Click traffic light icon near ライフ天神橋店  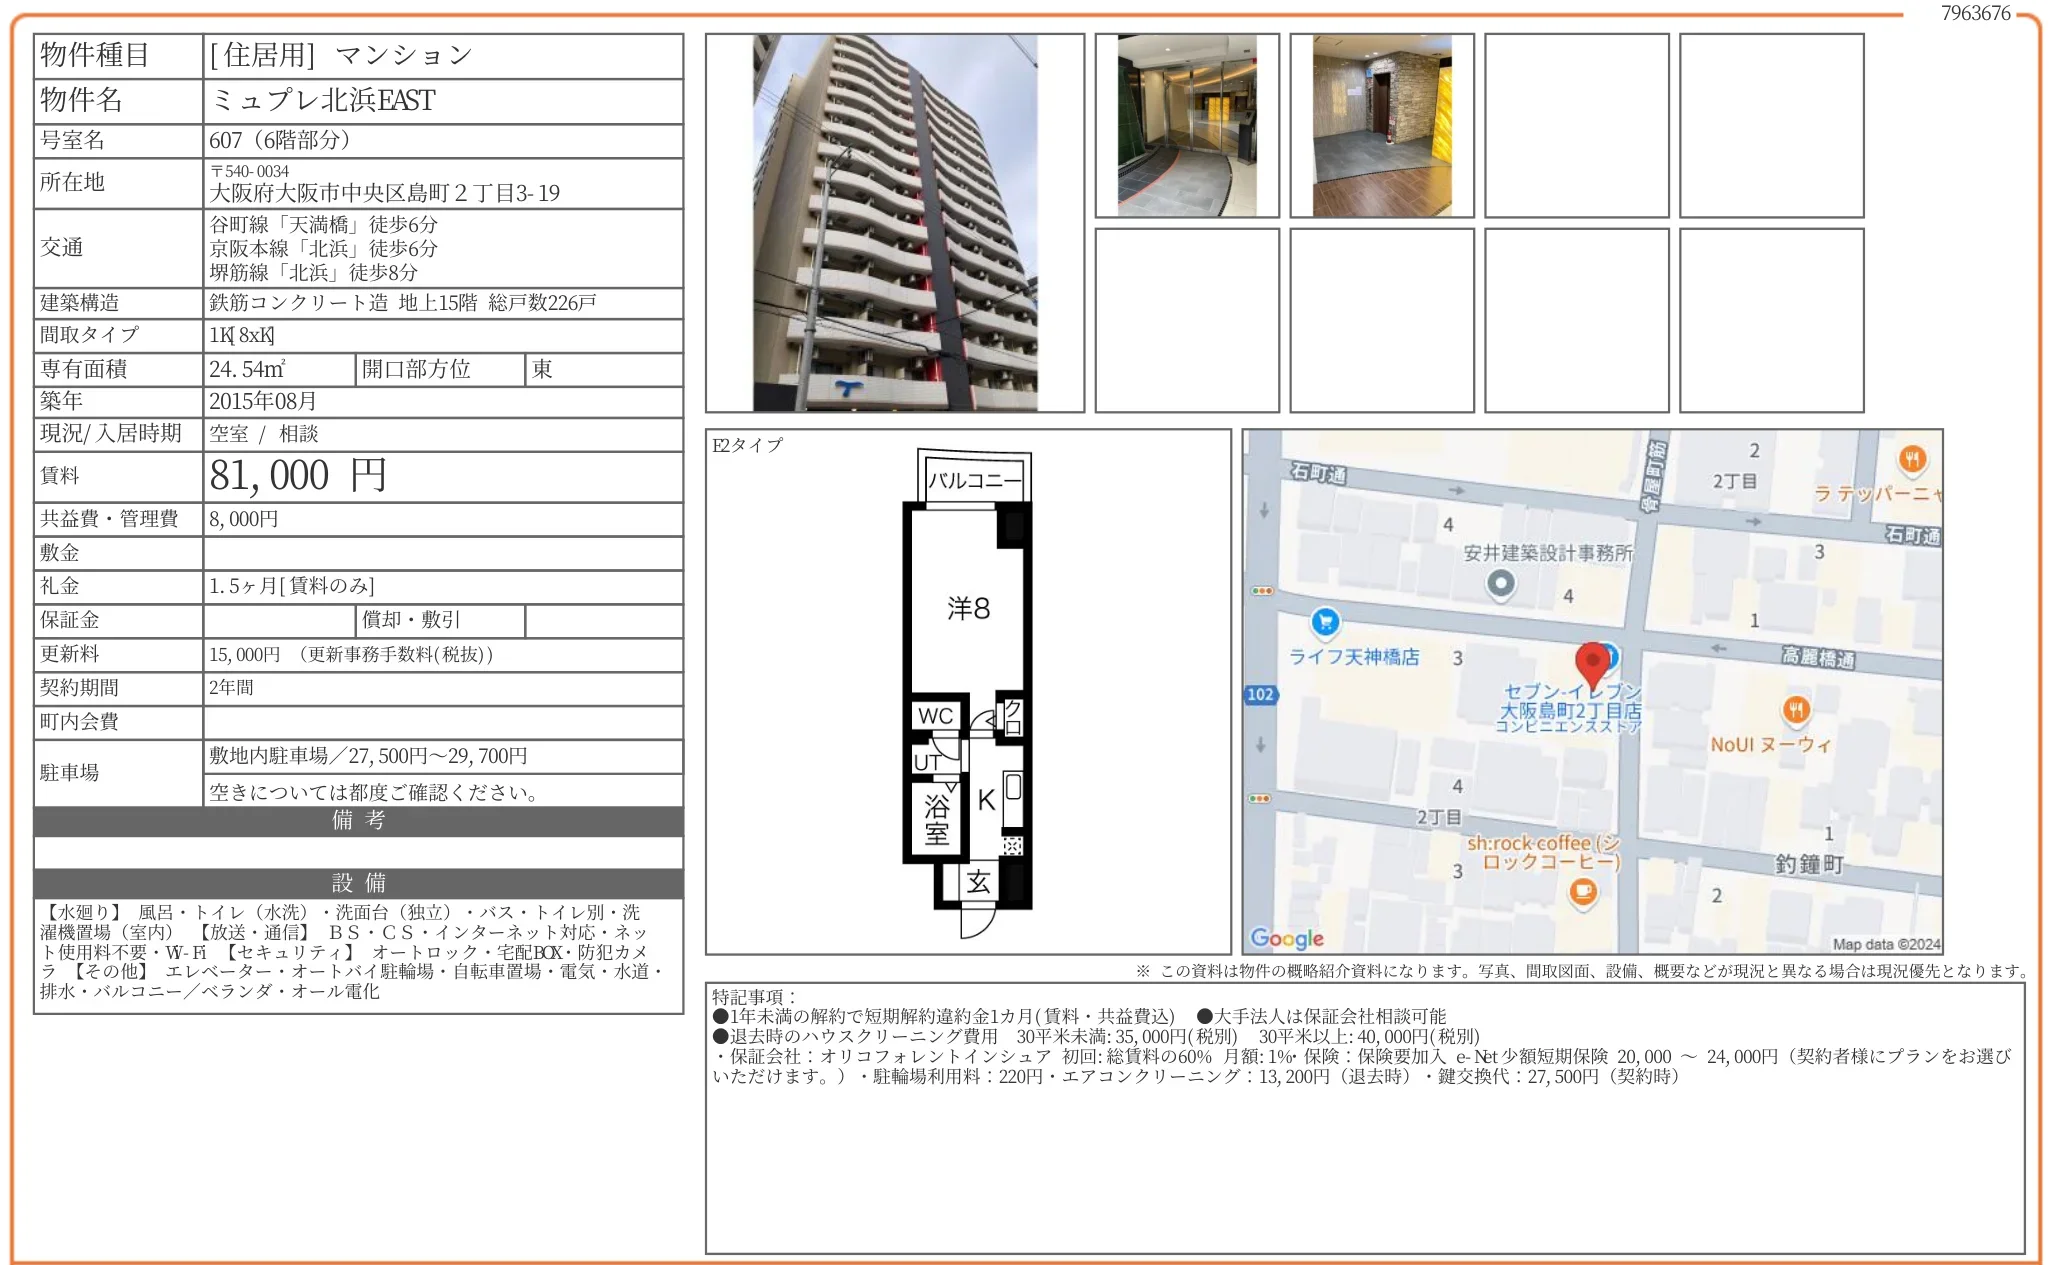1262,591
